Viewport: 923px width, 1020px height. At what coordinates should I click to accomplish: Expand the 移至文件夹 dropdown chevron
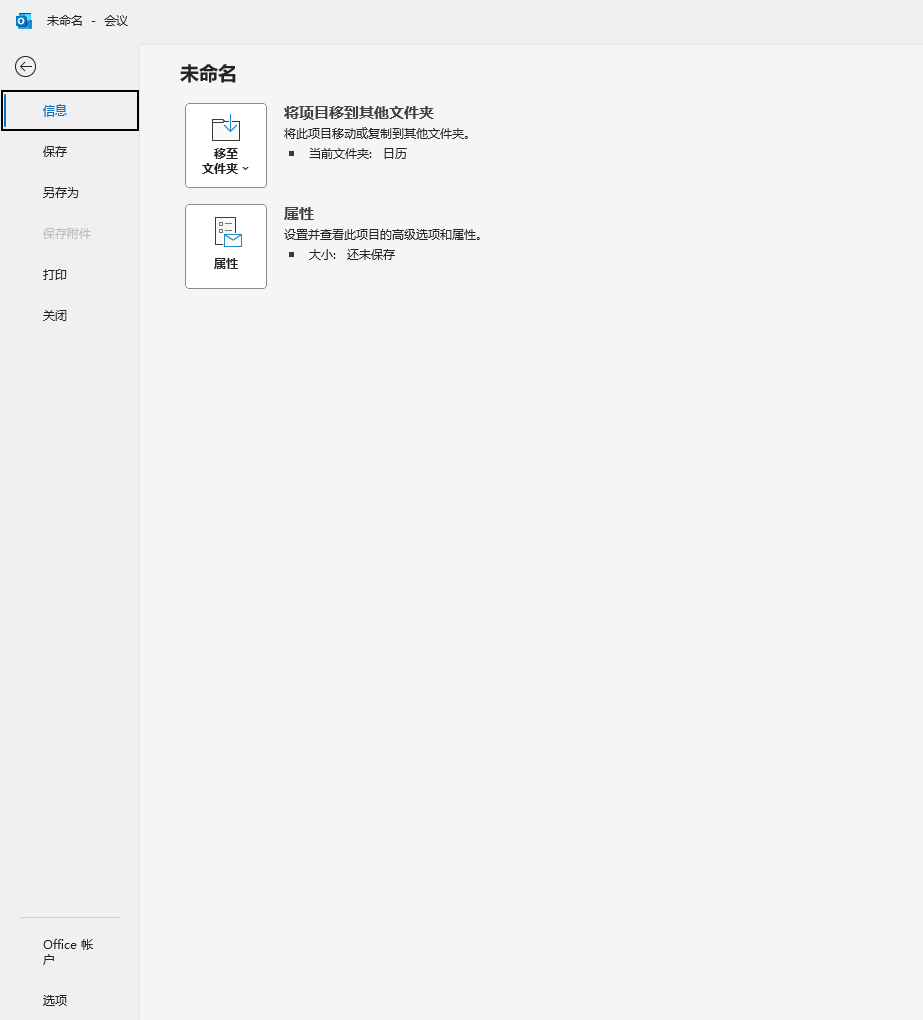[246, 169]
